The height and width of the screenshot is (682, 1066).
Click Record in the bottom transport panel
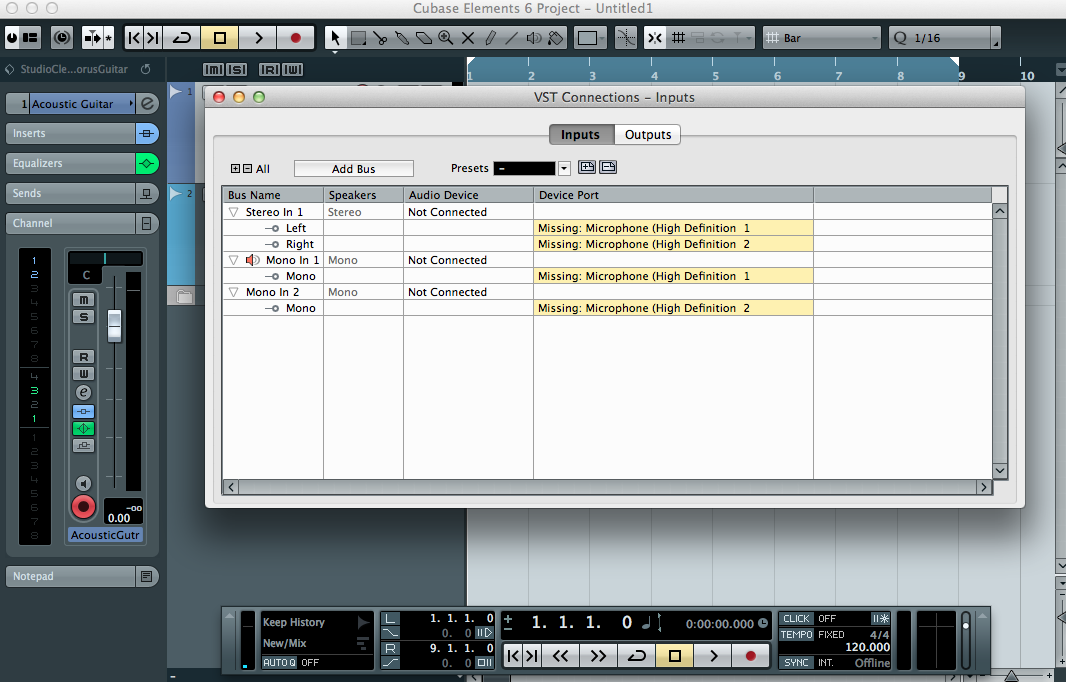(x=751, y=655)
